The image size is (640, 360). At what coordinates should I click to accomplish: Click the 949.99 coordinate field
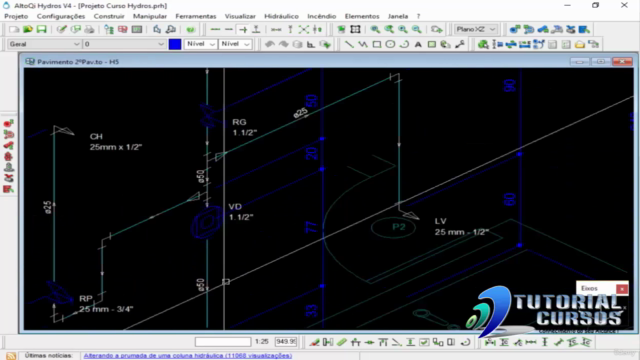point(286,342)
